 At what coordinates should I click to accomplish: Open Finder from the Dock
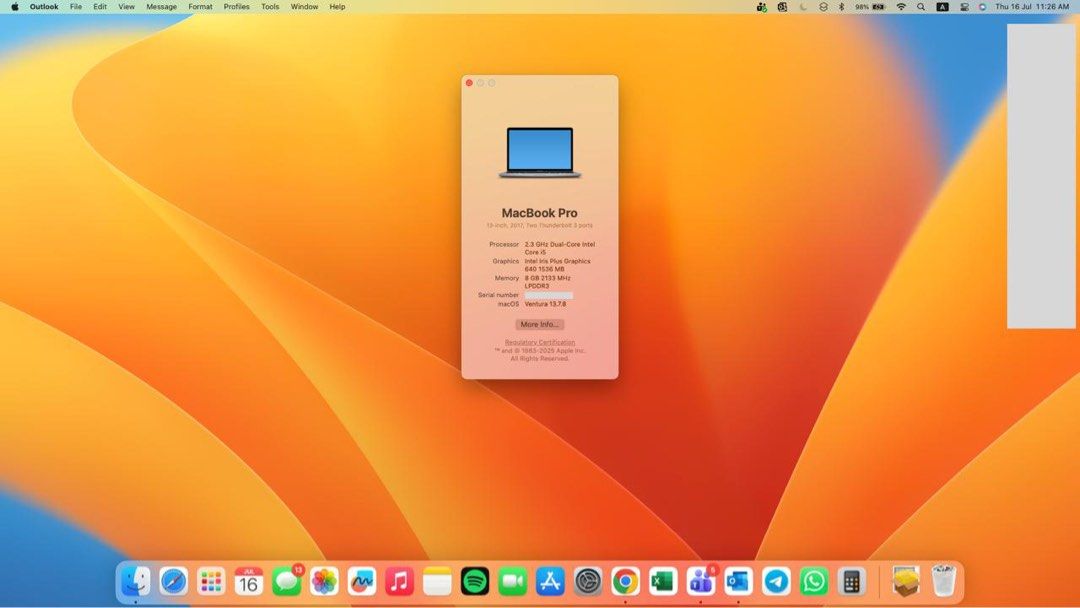click(136, 582)
